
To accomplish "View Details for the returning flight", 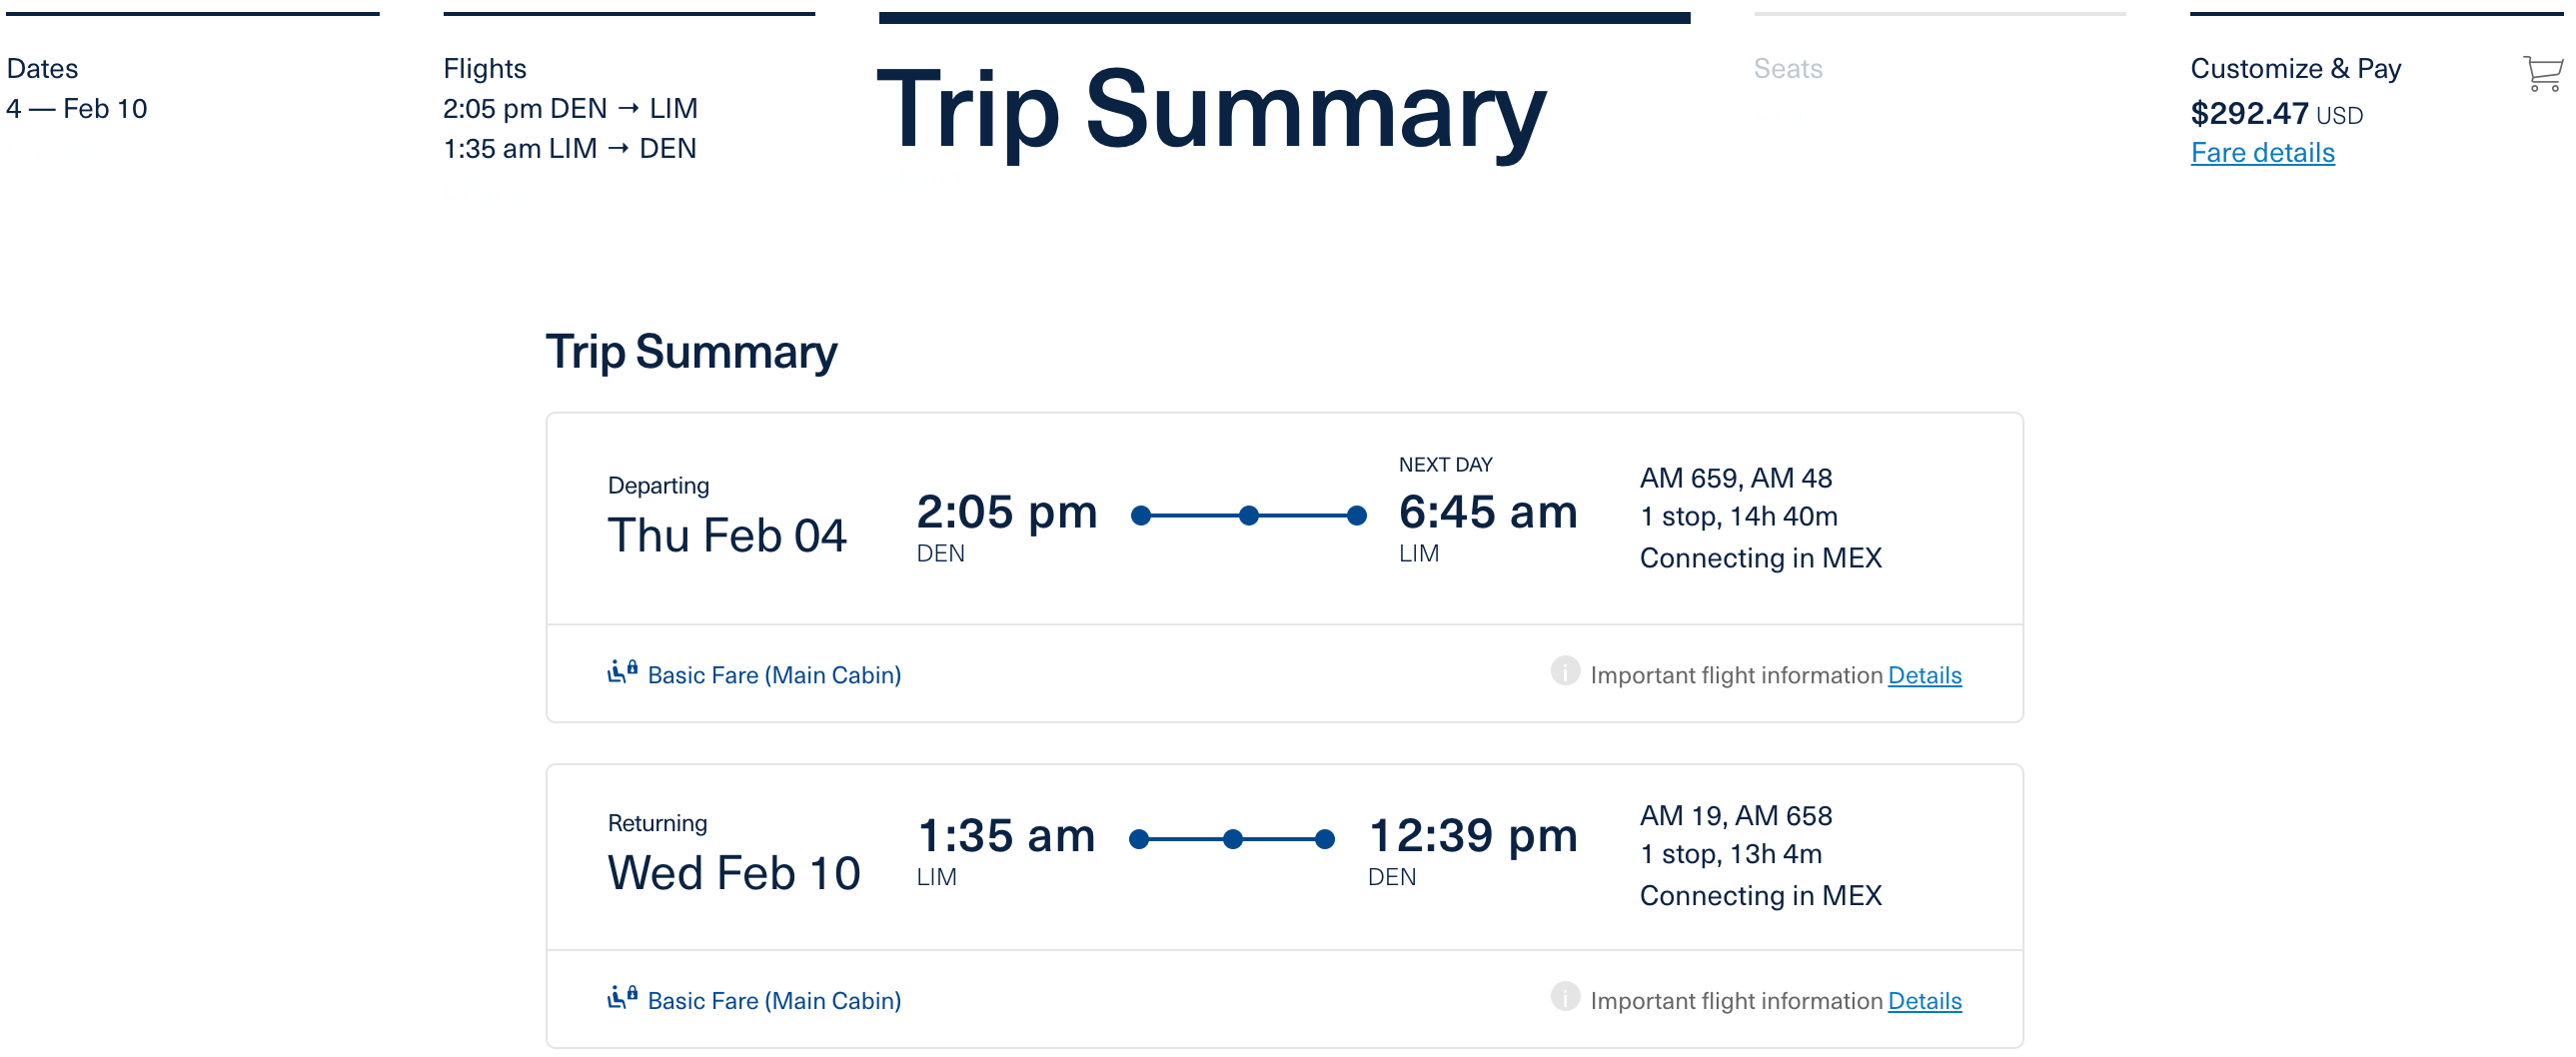I will 1924,1001.
